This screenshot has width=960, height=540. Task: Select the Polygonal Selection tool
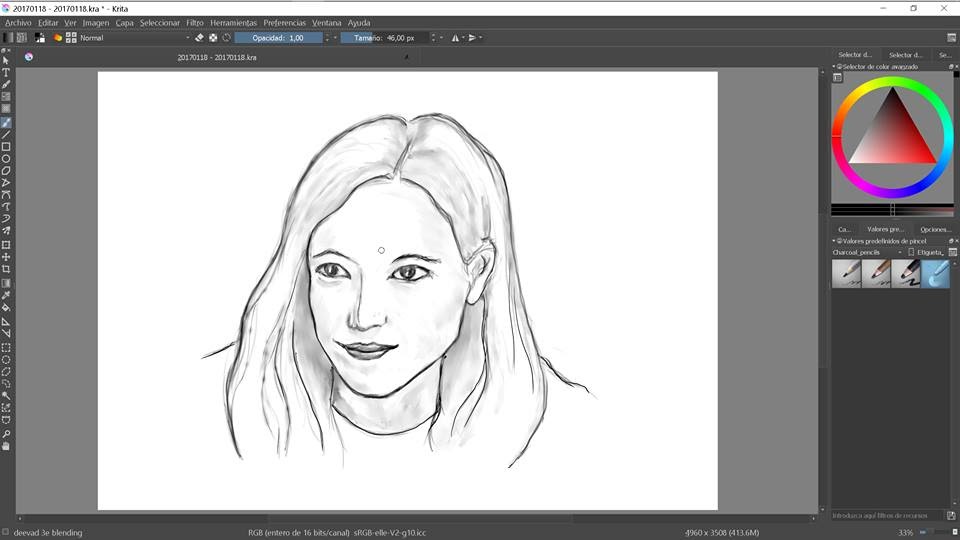(x=6, y=372)
